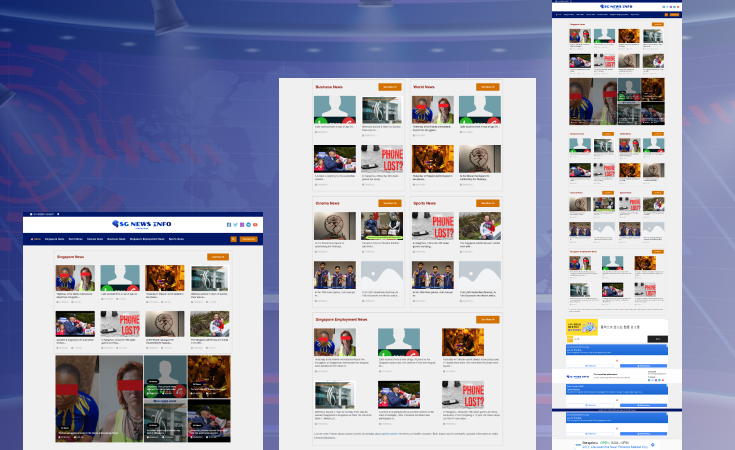Click See More button beside World News
The image size is (735, 450).
[488, 87]
